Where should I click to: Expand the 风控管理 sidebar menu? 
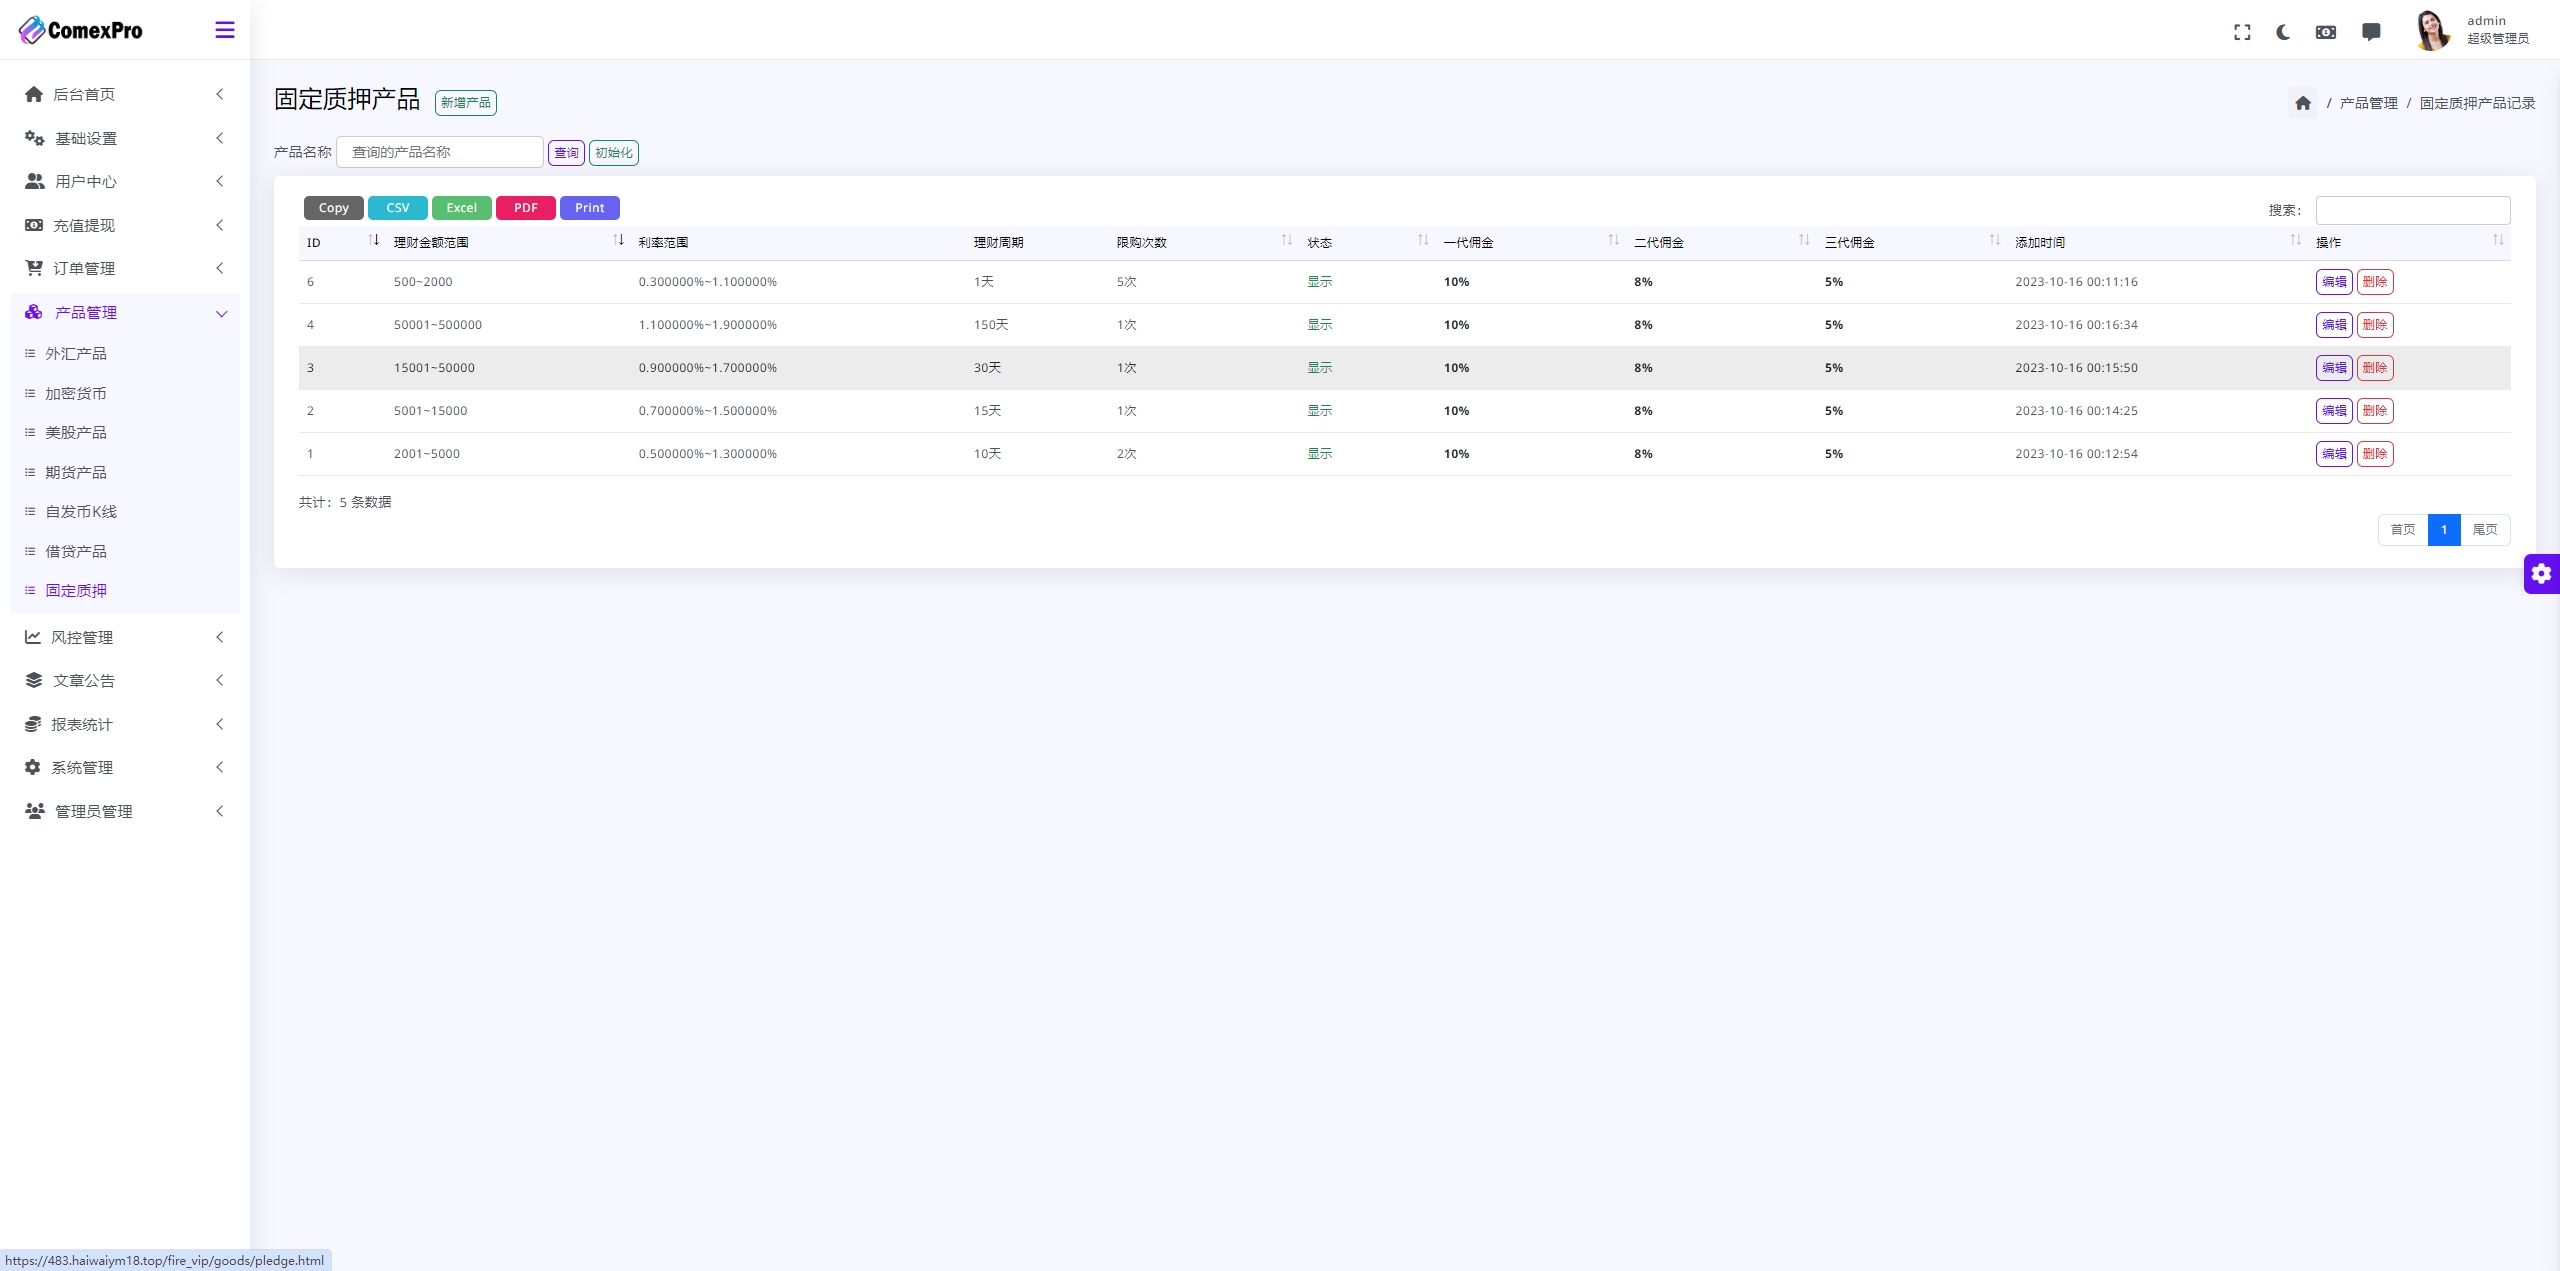click(124, 636)
